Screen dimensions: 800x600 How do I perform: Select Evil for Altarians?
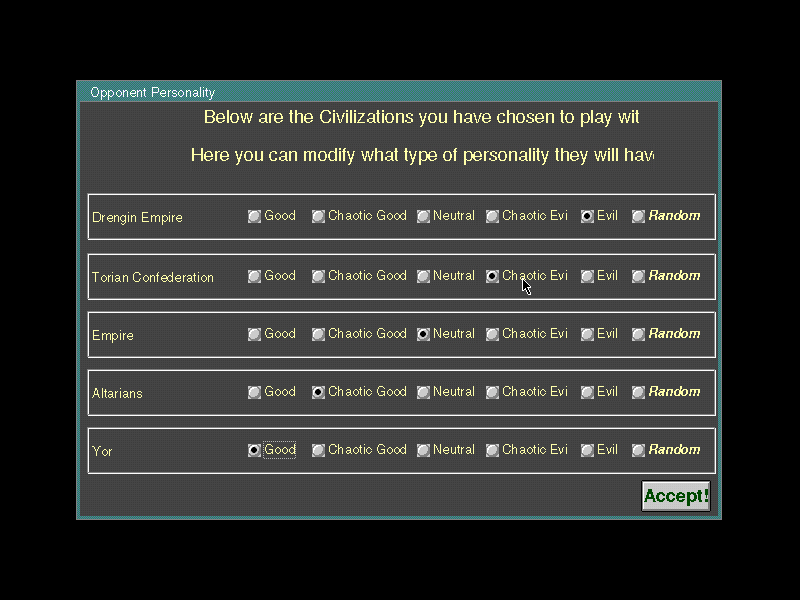tap(587, 392)
